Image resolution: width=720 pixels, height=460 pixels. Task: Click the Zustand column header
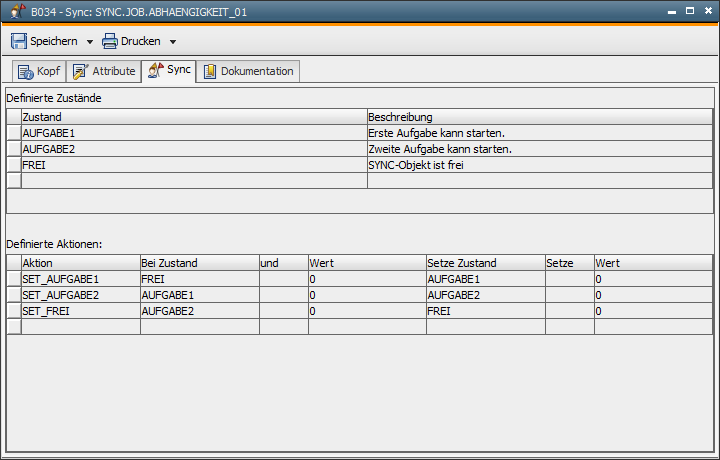(194, 117)
